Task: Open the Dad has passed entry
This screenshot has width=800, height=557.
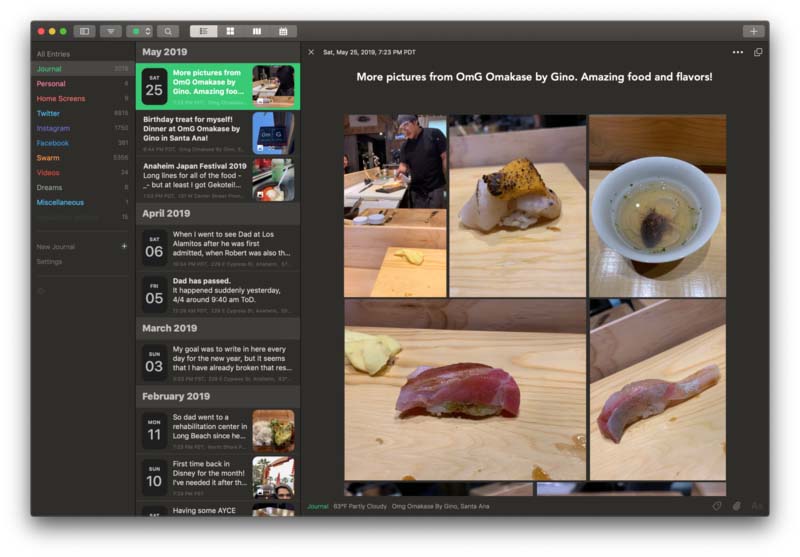Action: click(x=218, y=295)
